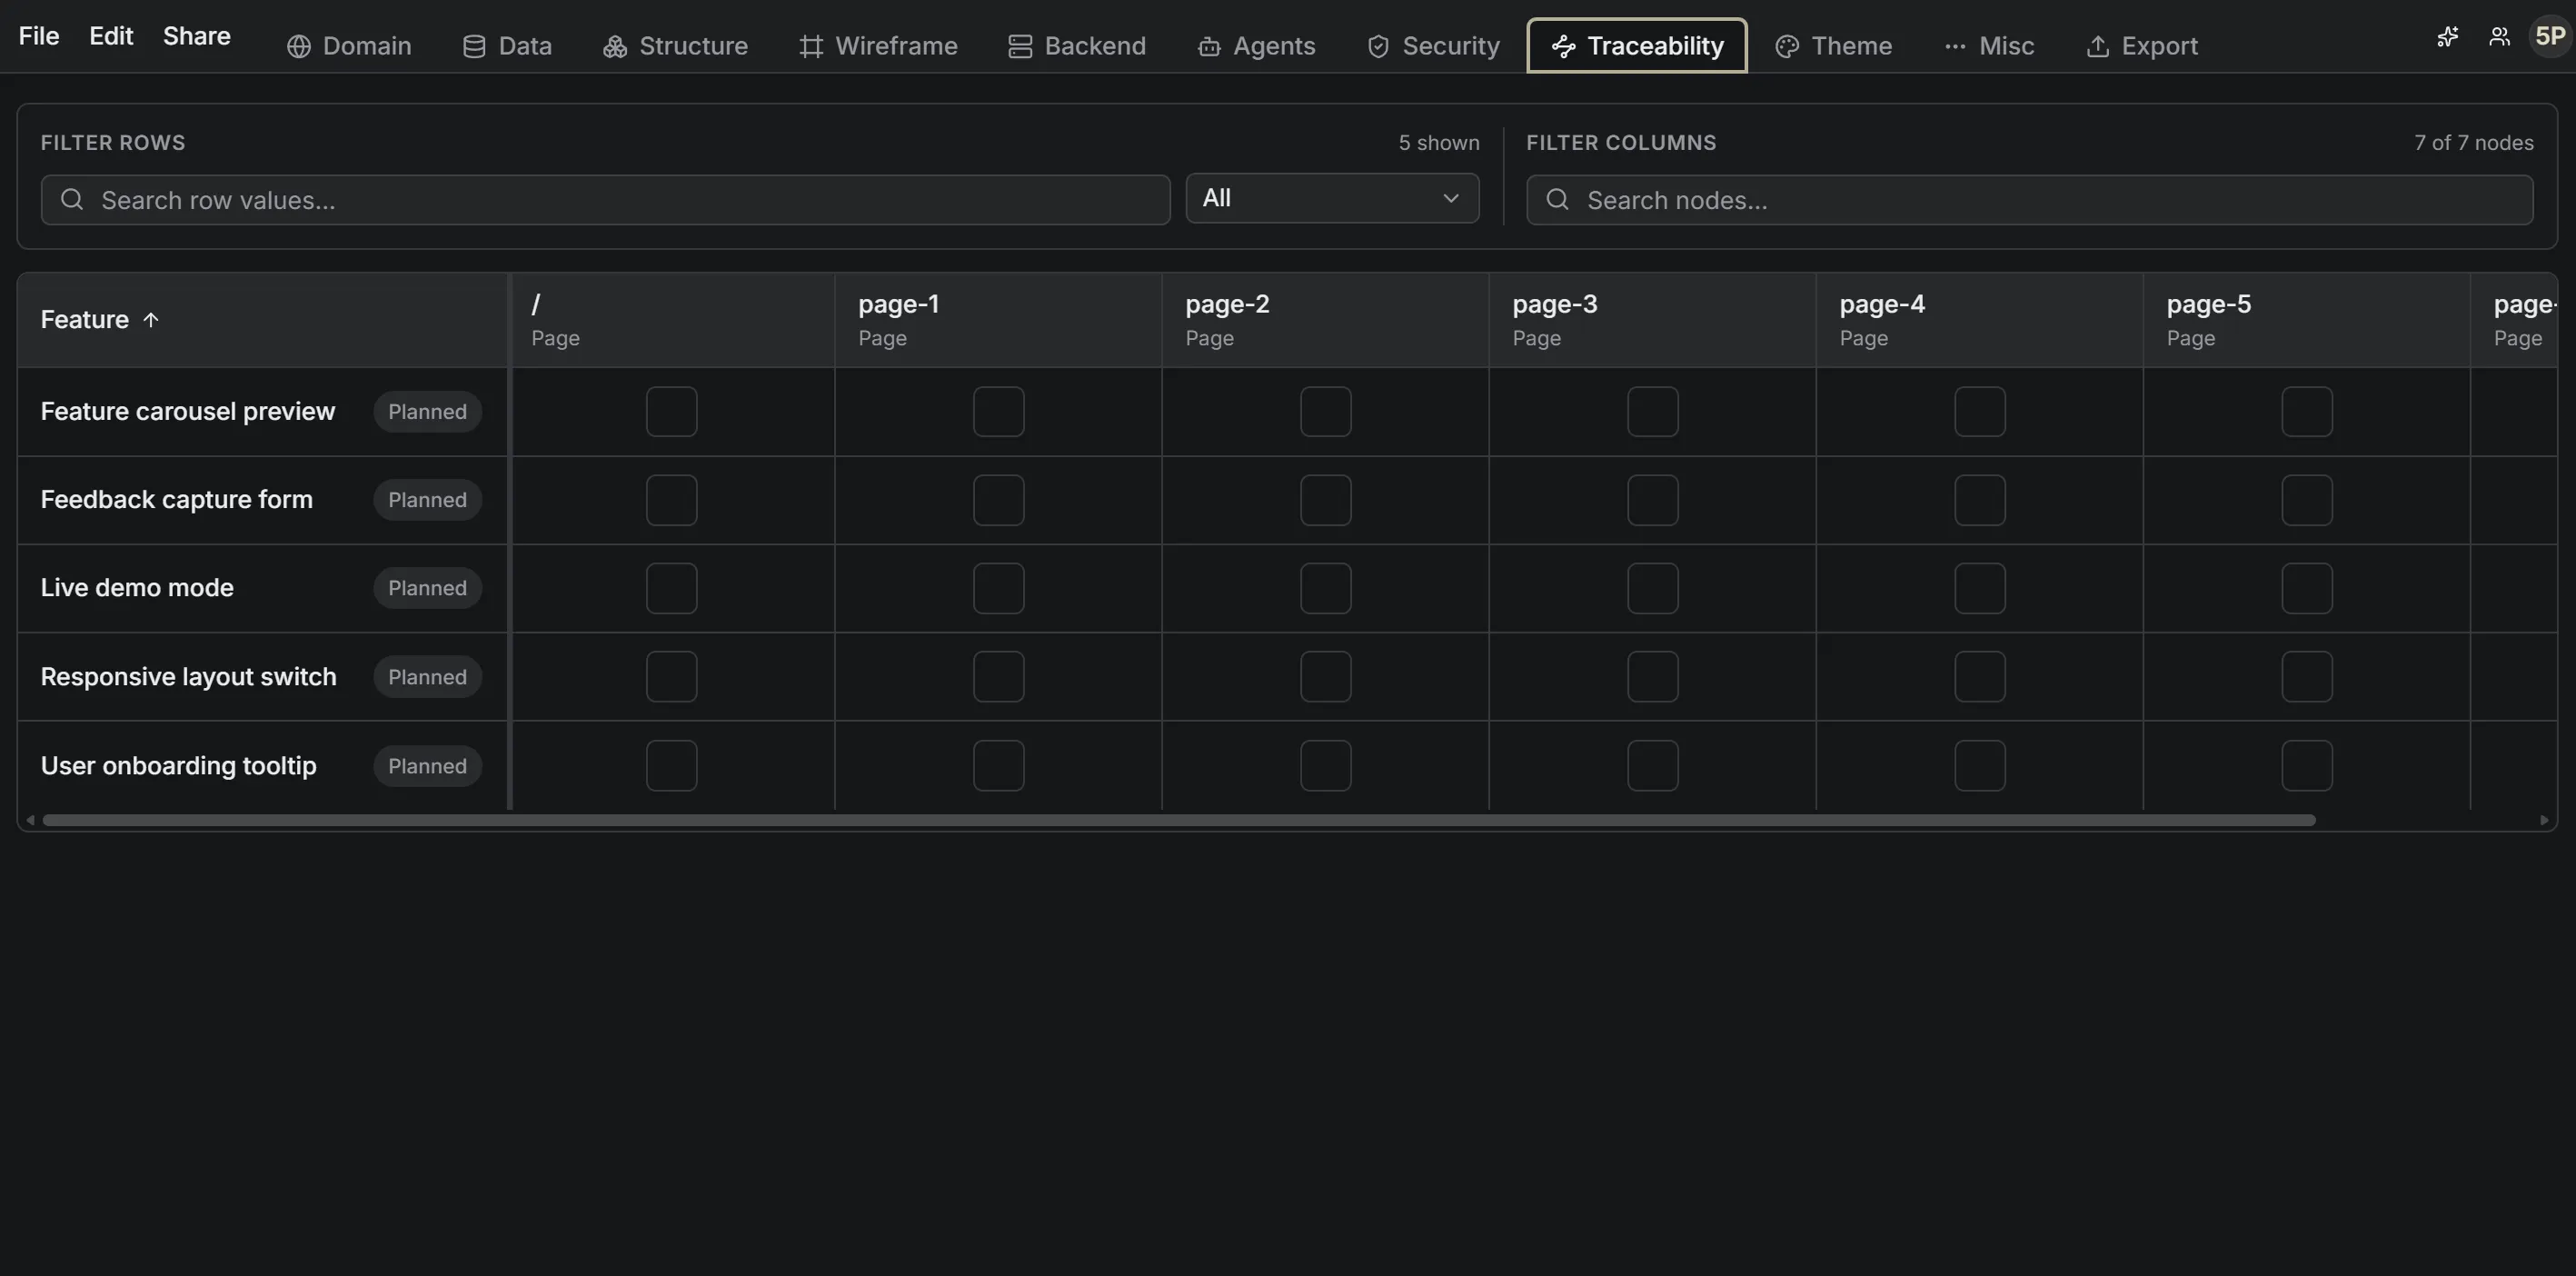Check Live demo mode for page-4
This screenshot has height=1276, width=2576.
coord(1979,588)
